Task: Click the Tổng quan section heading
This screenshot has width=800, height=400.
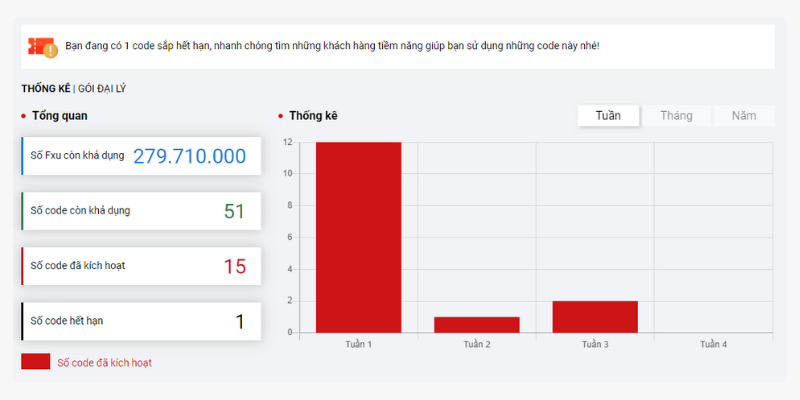Action: pos(59,116)
